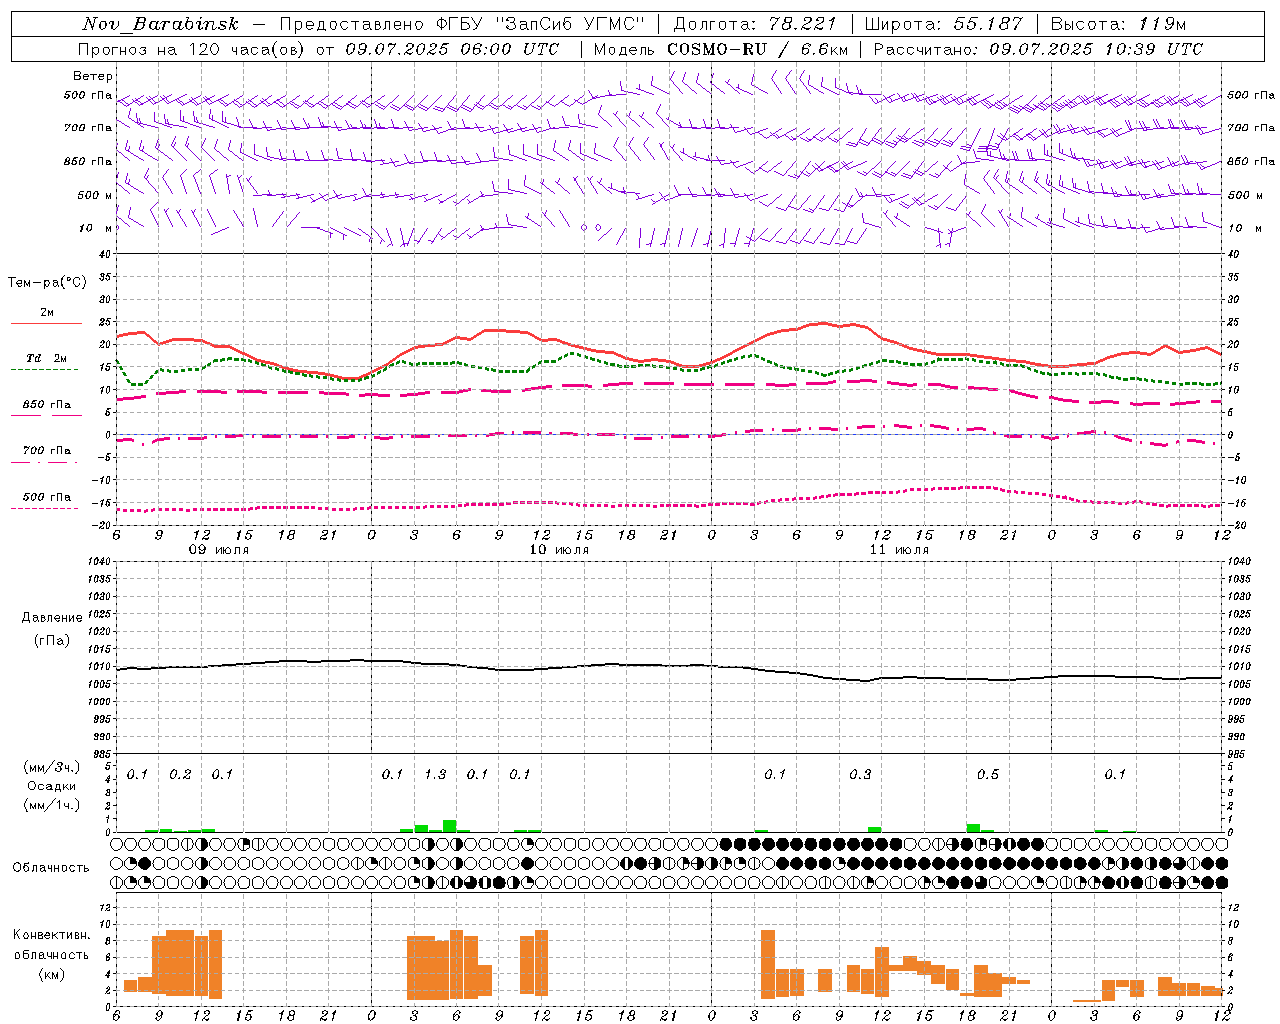
Task: Click the Конвективн. convective cloud label
Action: [x=52, y=935]
